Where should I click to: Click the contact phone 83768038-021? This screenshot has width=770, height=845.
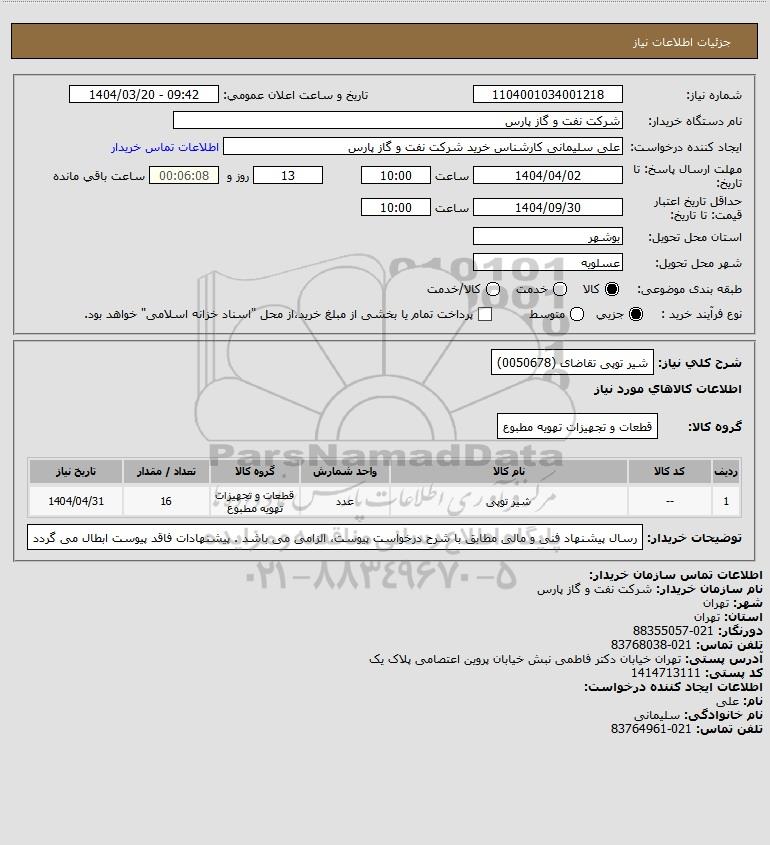tap(651, 645)
